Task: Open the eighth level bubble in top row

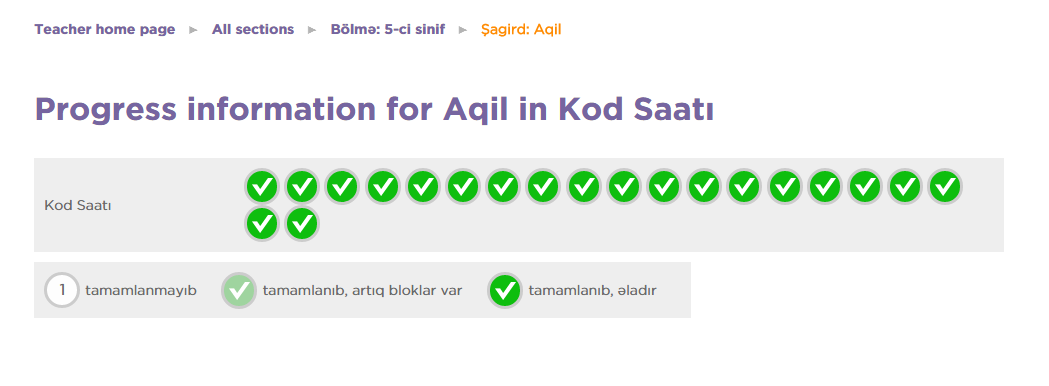Action: [543, 187]
